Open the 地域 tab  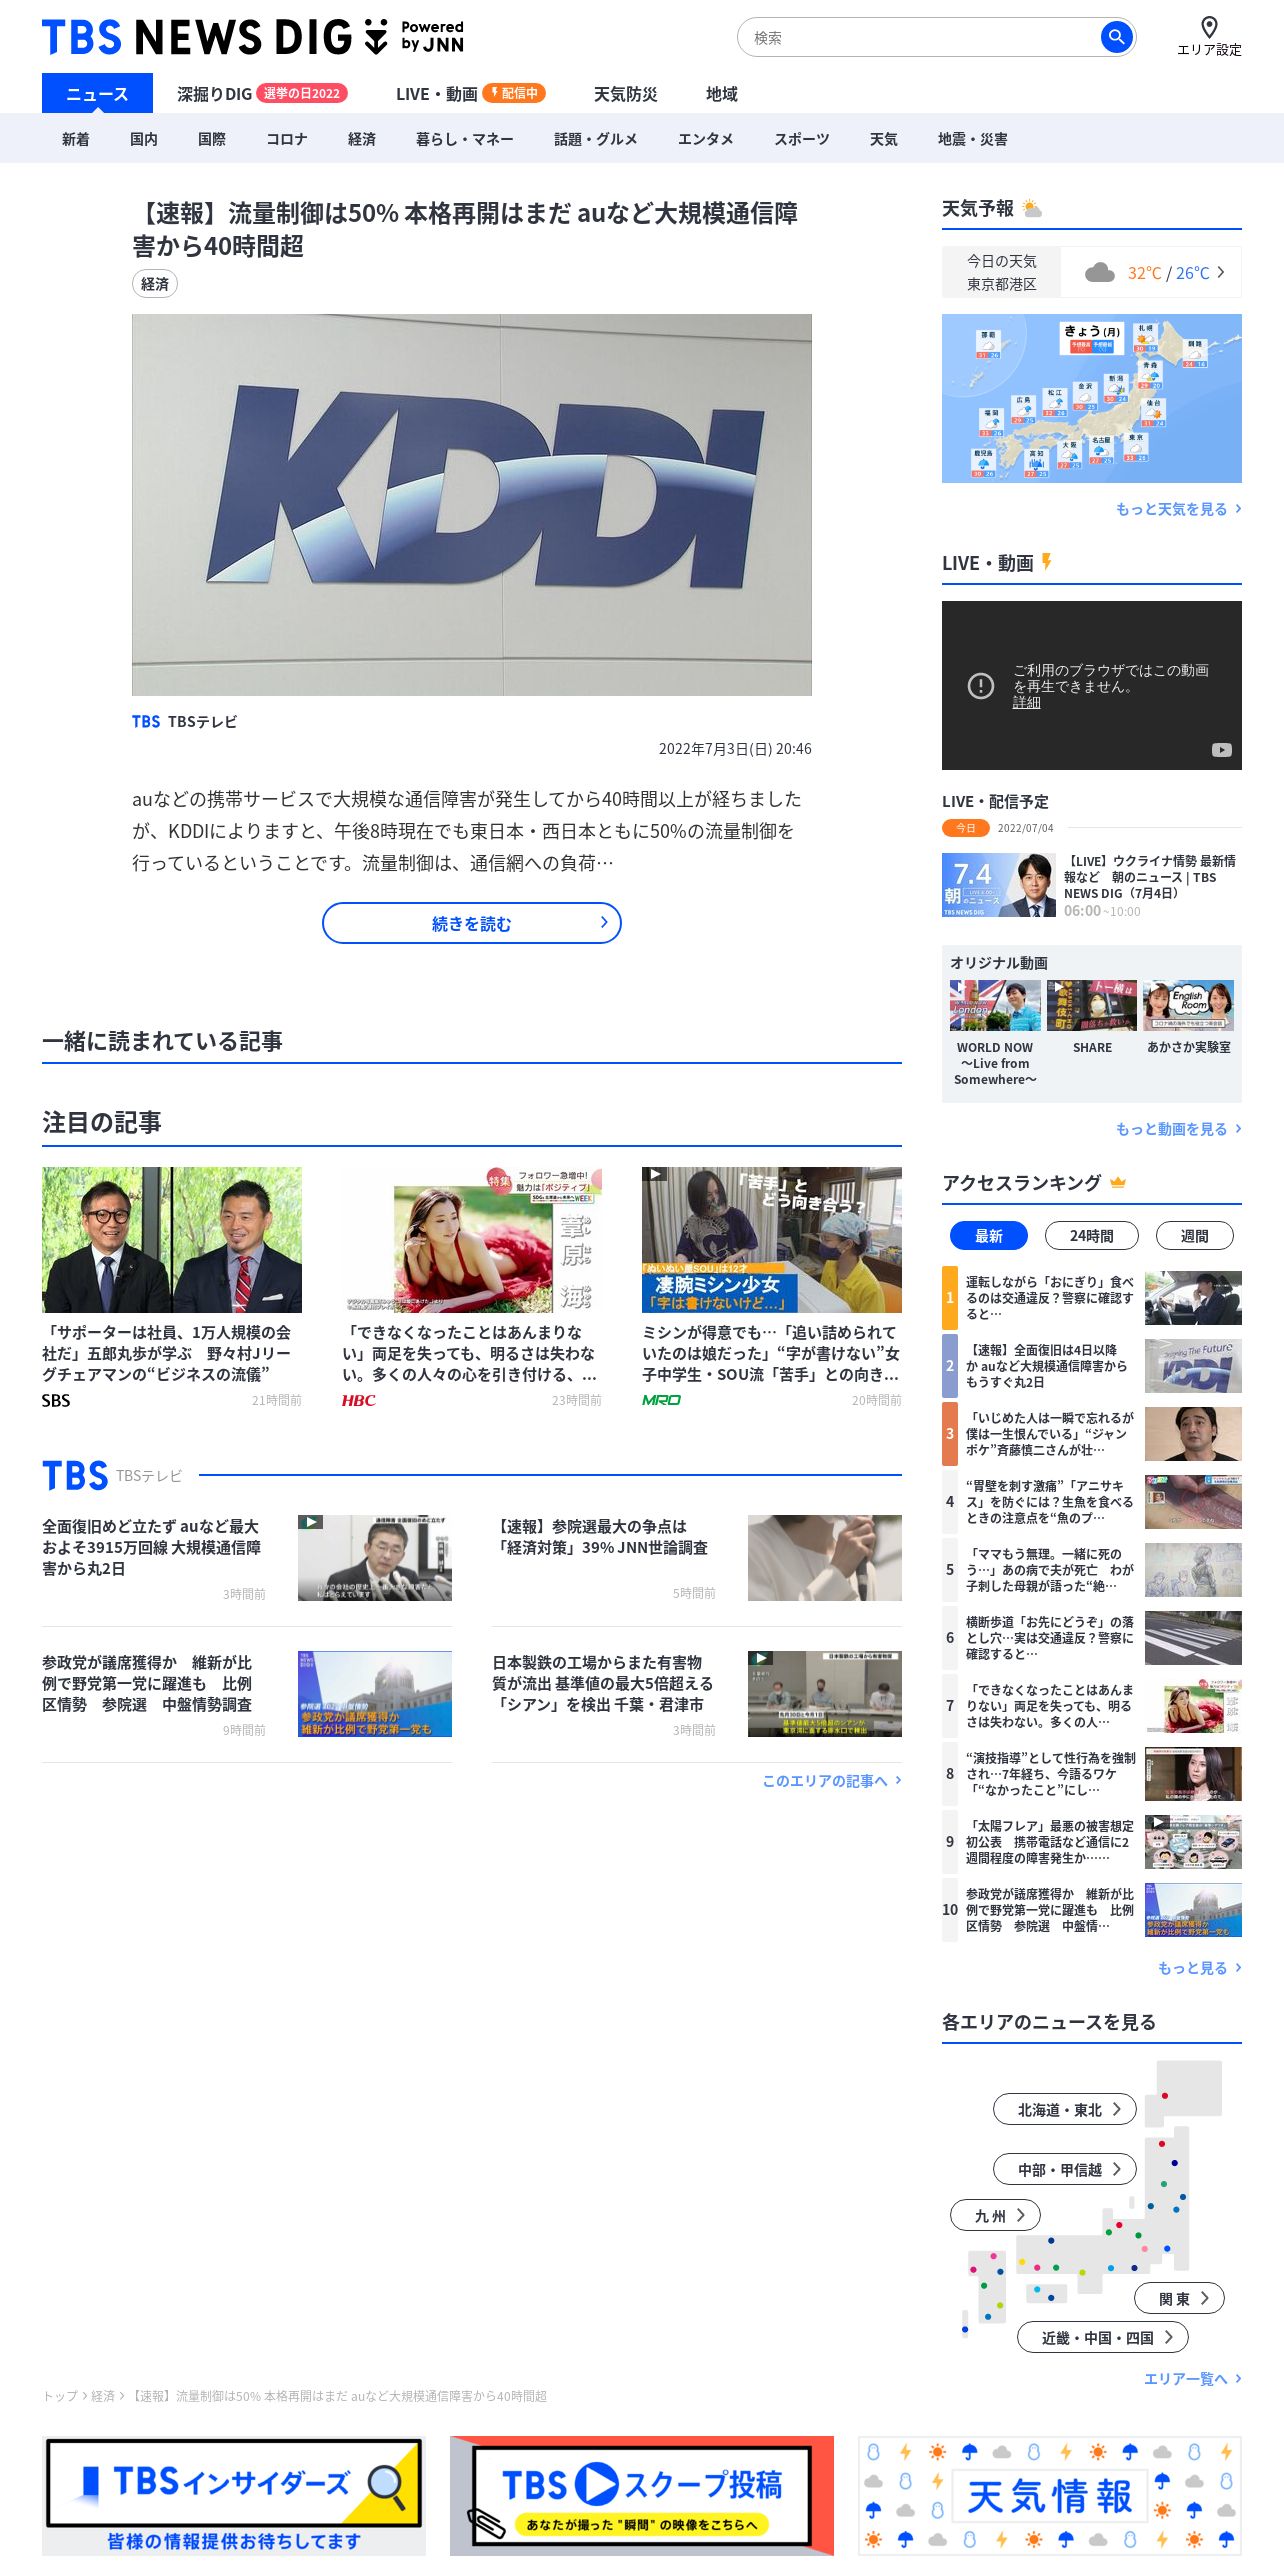click(721, 93)
